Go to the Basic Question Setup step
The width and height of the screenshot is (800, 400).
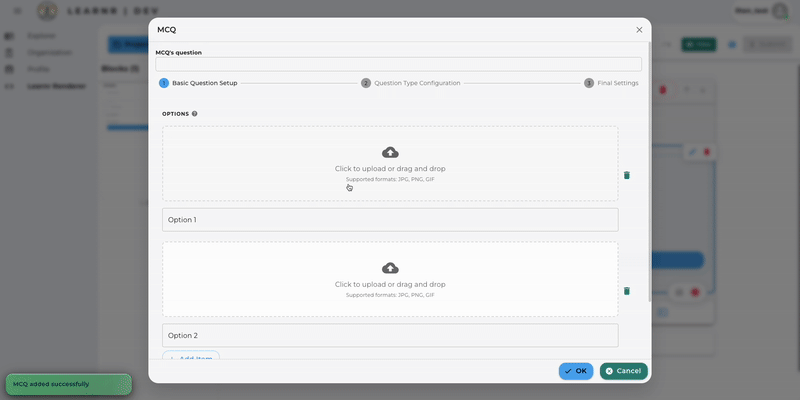pyautogui.click(x=198, y=83)
